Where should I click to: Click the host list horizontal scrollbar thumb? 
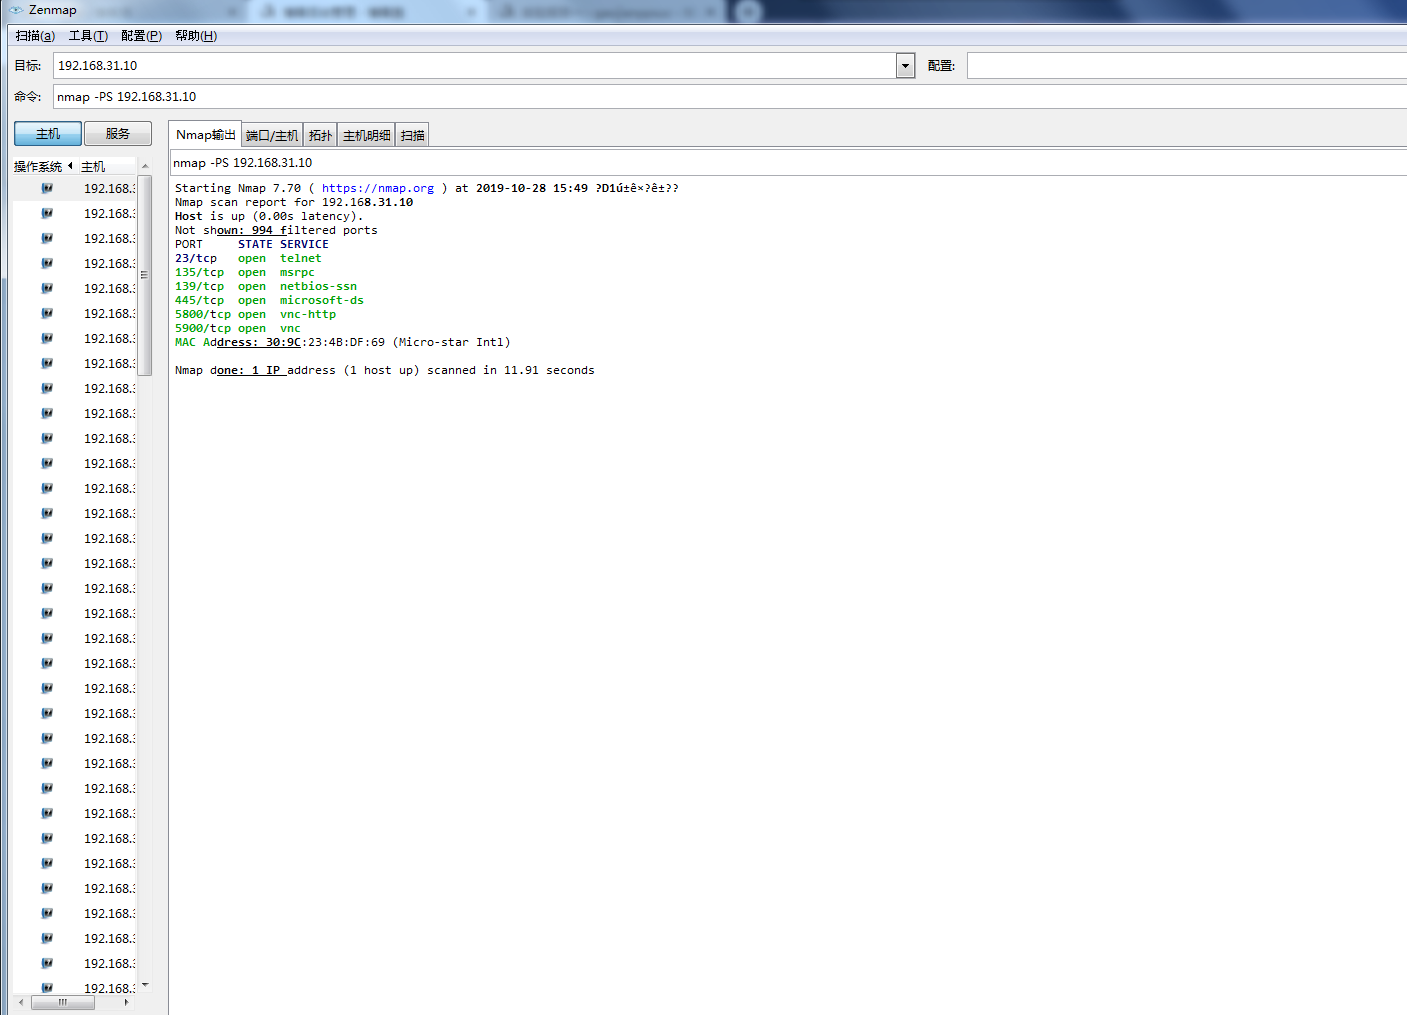pyautogui.click(x=63, y=1002)
